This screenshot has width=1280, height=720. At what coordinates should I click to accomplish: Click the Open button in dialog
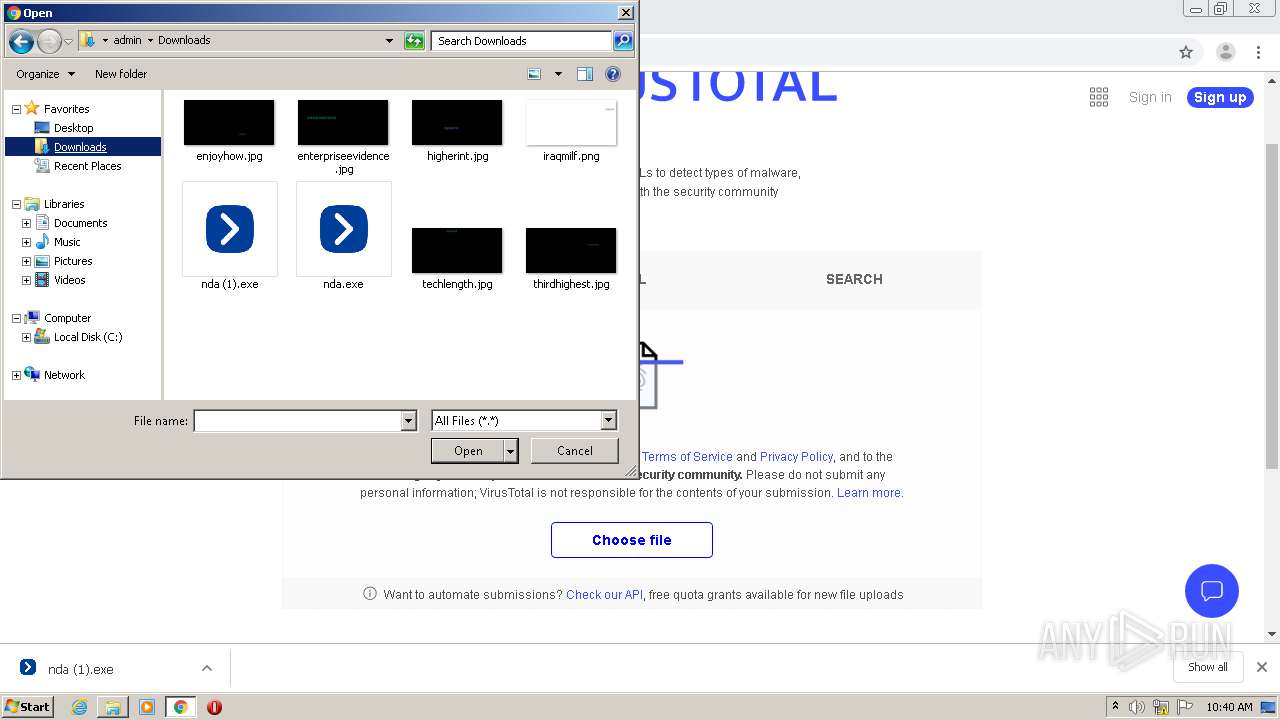(468, 451)
